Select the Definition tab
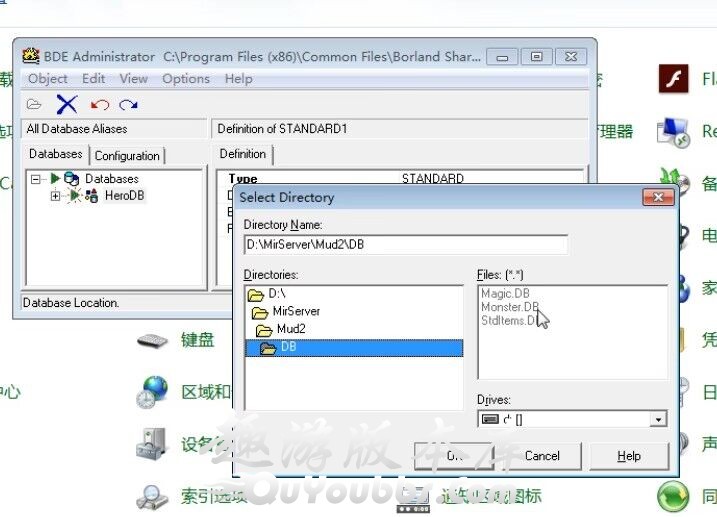 pyautogui.click(x=243, y=154)
